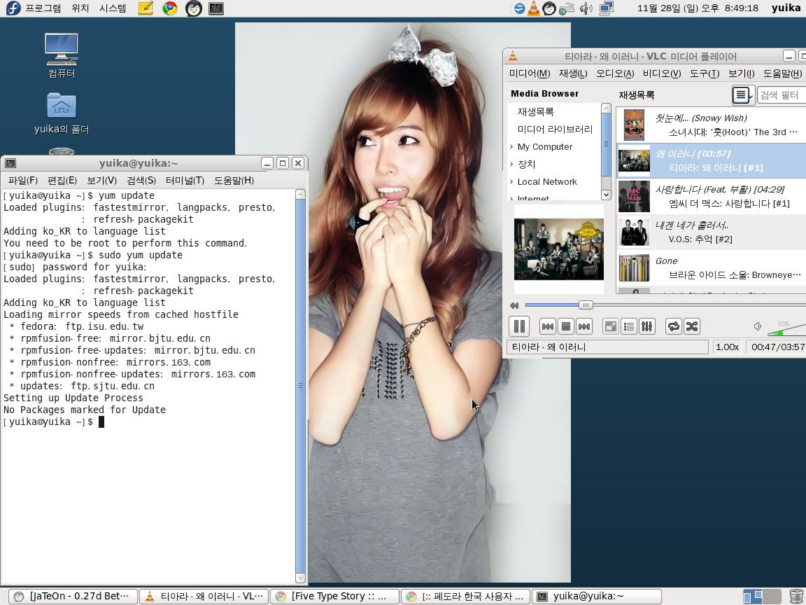Open terminal 터미널(T) menu
Viewport: 806px width, 605px height.
[185, 180]
